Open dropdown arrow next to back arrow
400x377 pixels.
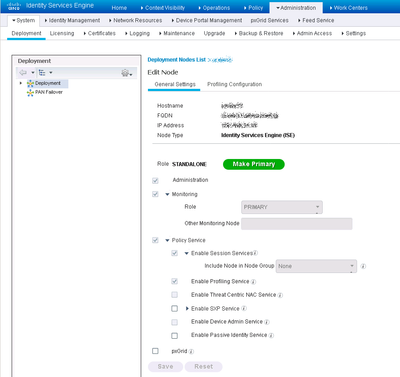pyautogui.click(x=33, y=72)
